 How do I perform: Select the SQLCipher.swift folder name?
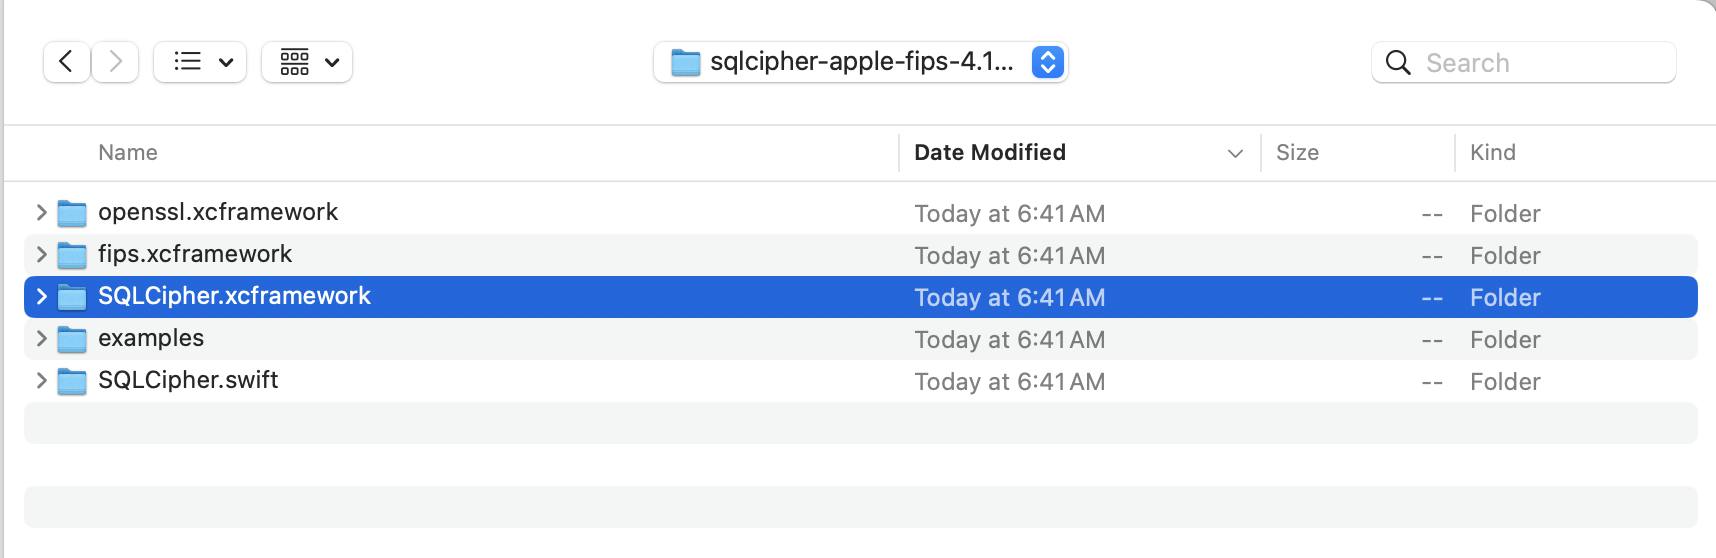point(188,380)
